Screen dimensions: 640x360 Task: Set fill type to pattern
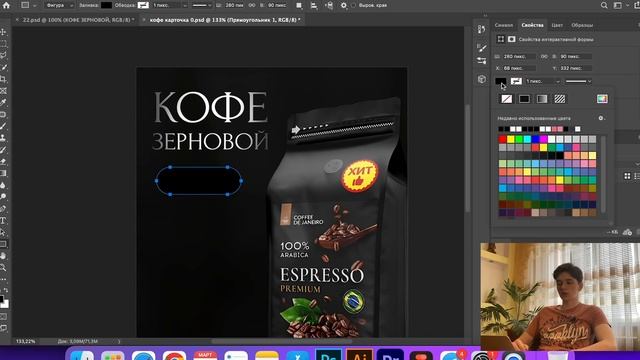coord(560,99)
